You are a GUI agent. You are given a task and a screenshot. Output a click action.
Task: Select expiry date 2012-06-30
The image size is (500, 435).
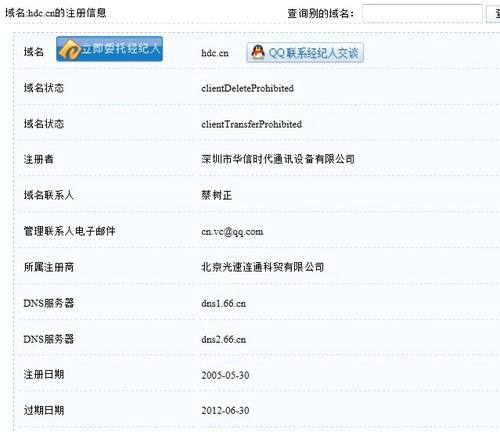pyautogui.click(x=225, y=411)
